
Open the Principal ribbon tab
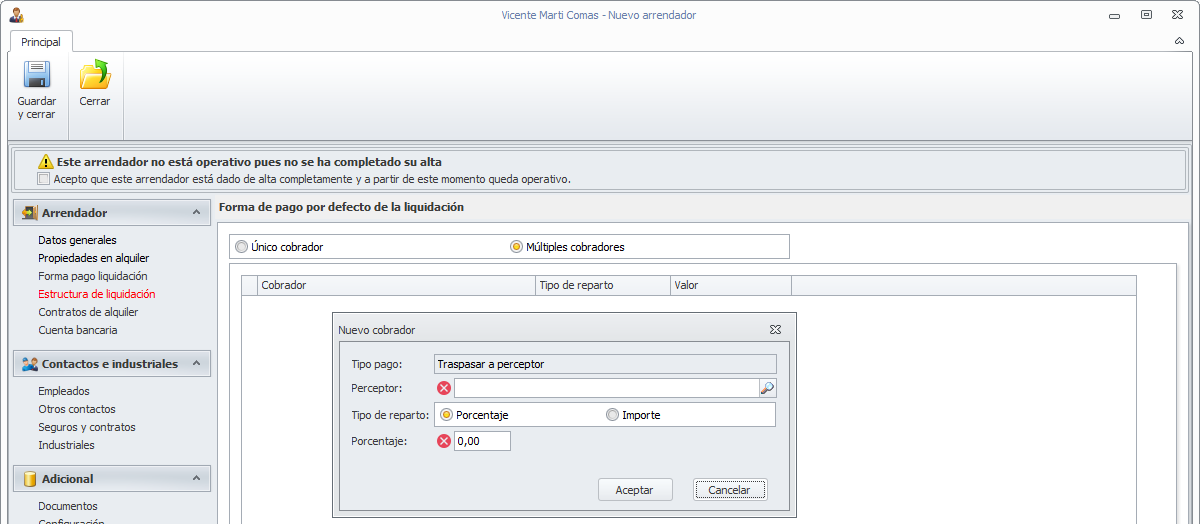click(41, 42)
